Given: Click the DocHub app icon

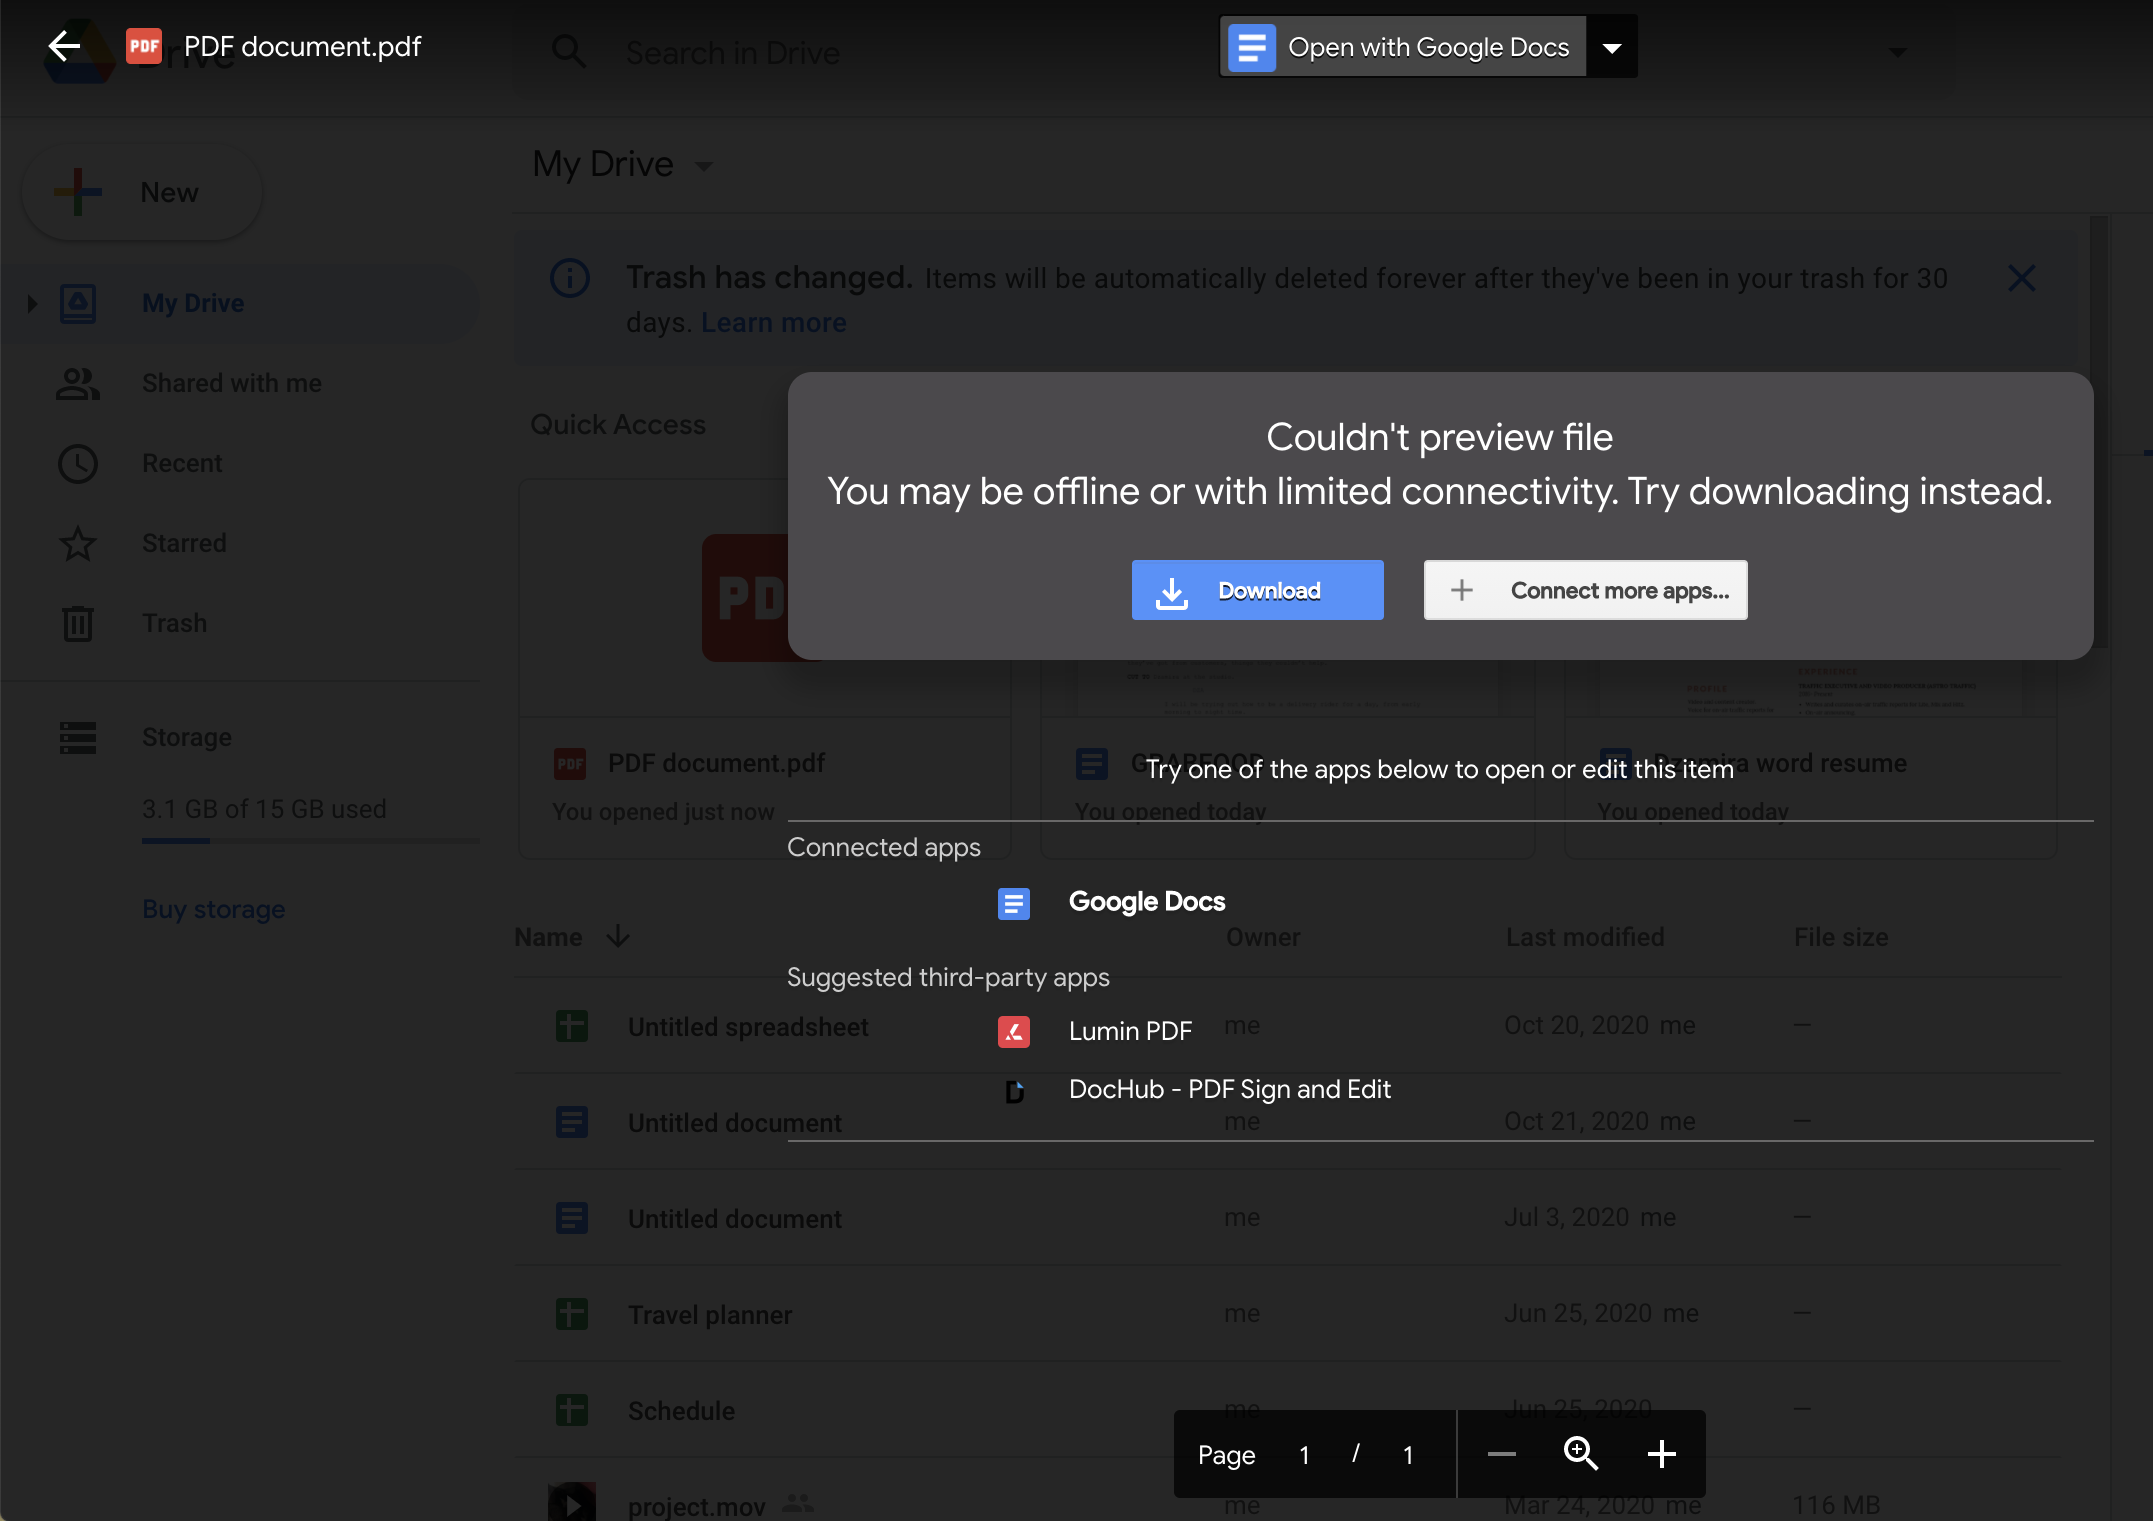Looking at the screenshot, I should click(1013, 1090).
